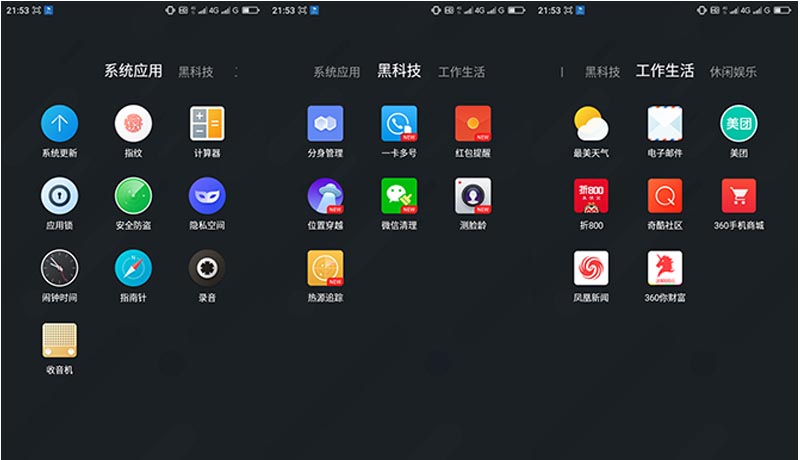Open 隐私空间 mask icon

point(207,196)
